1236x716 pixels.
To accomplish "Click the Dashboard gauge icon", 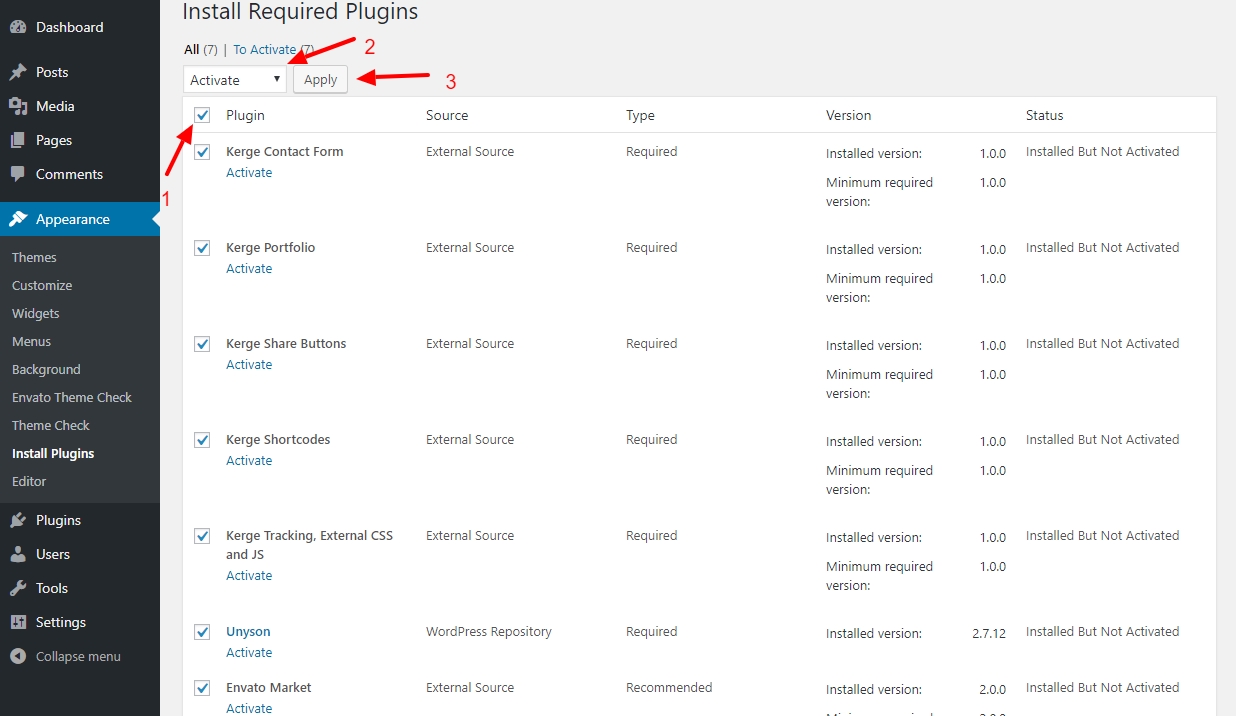I will click(x=18, y=27).
